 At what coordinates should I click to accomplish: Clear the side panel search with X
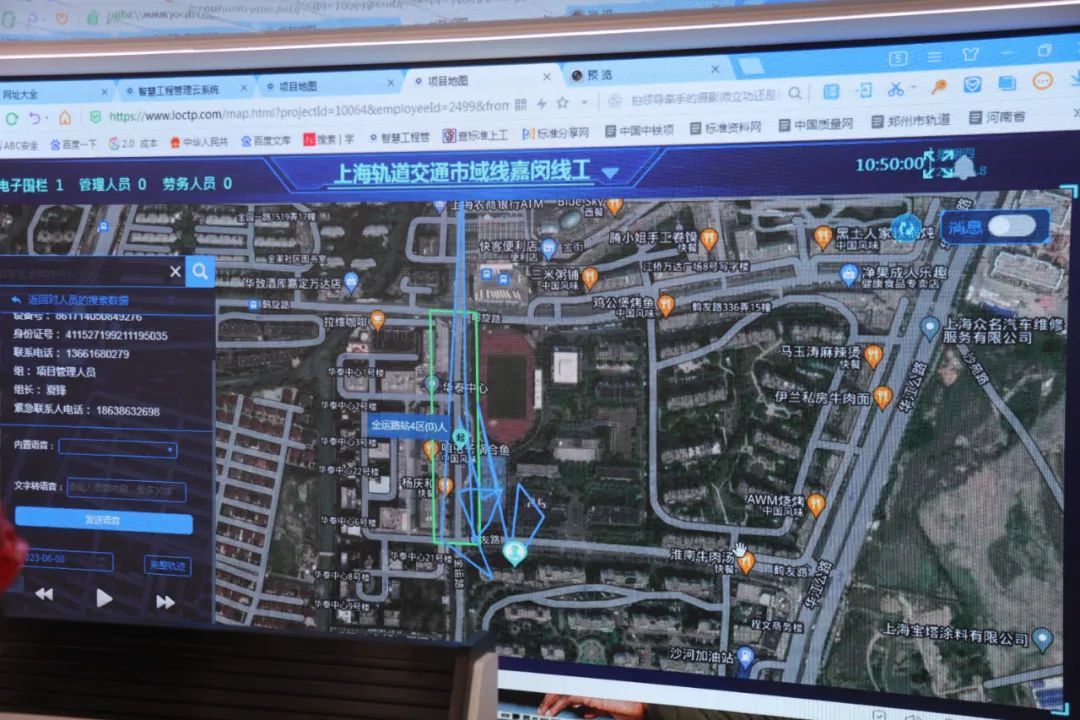pyautogui.click(x=176, y=271)
